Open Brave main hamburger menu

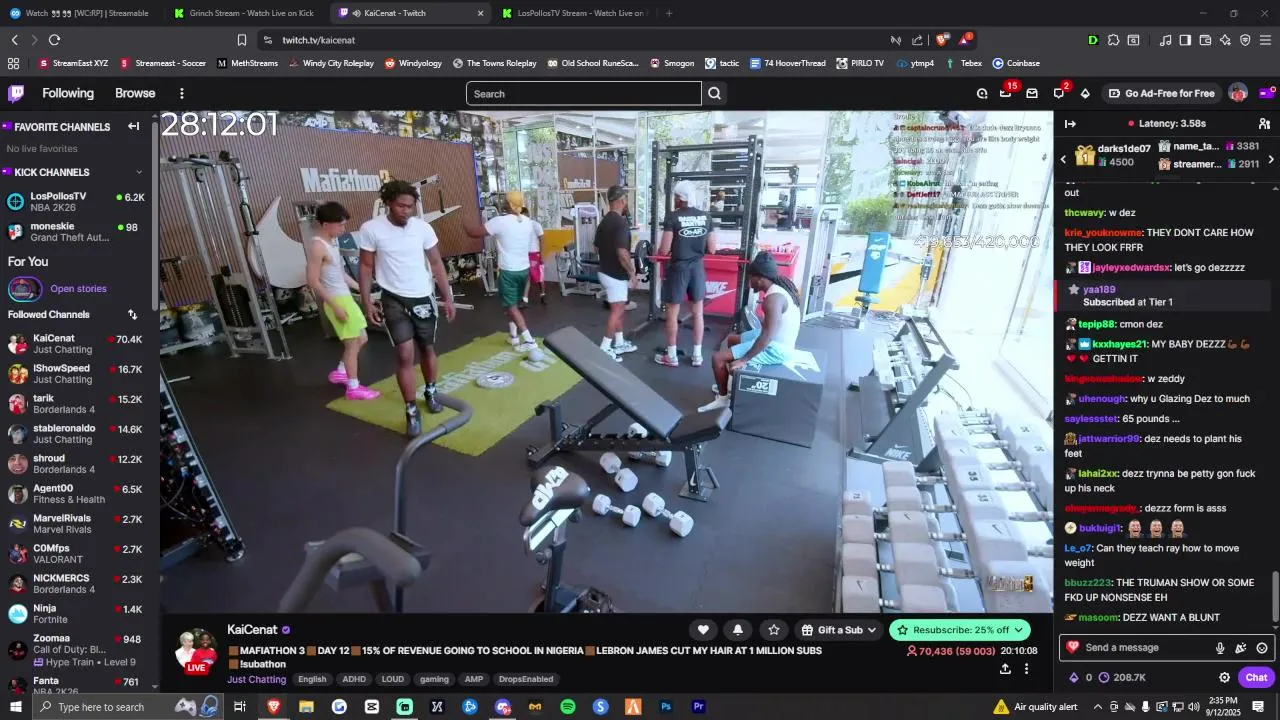point(1264,40)
